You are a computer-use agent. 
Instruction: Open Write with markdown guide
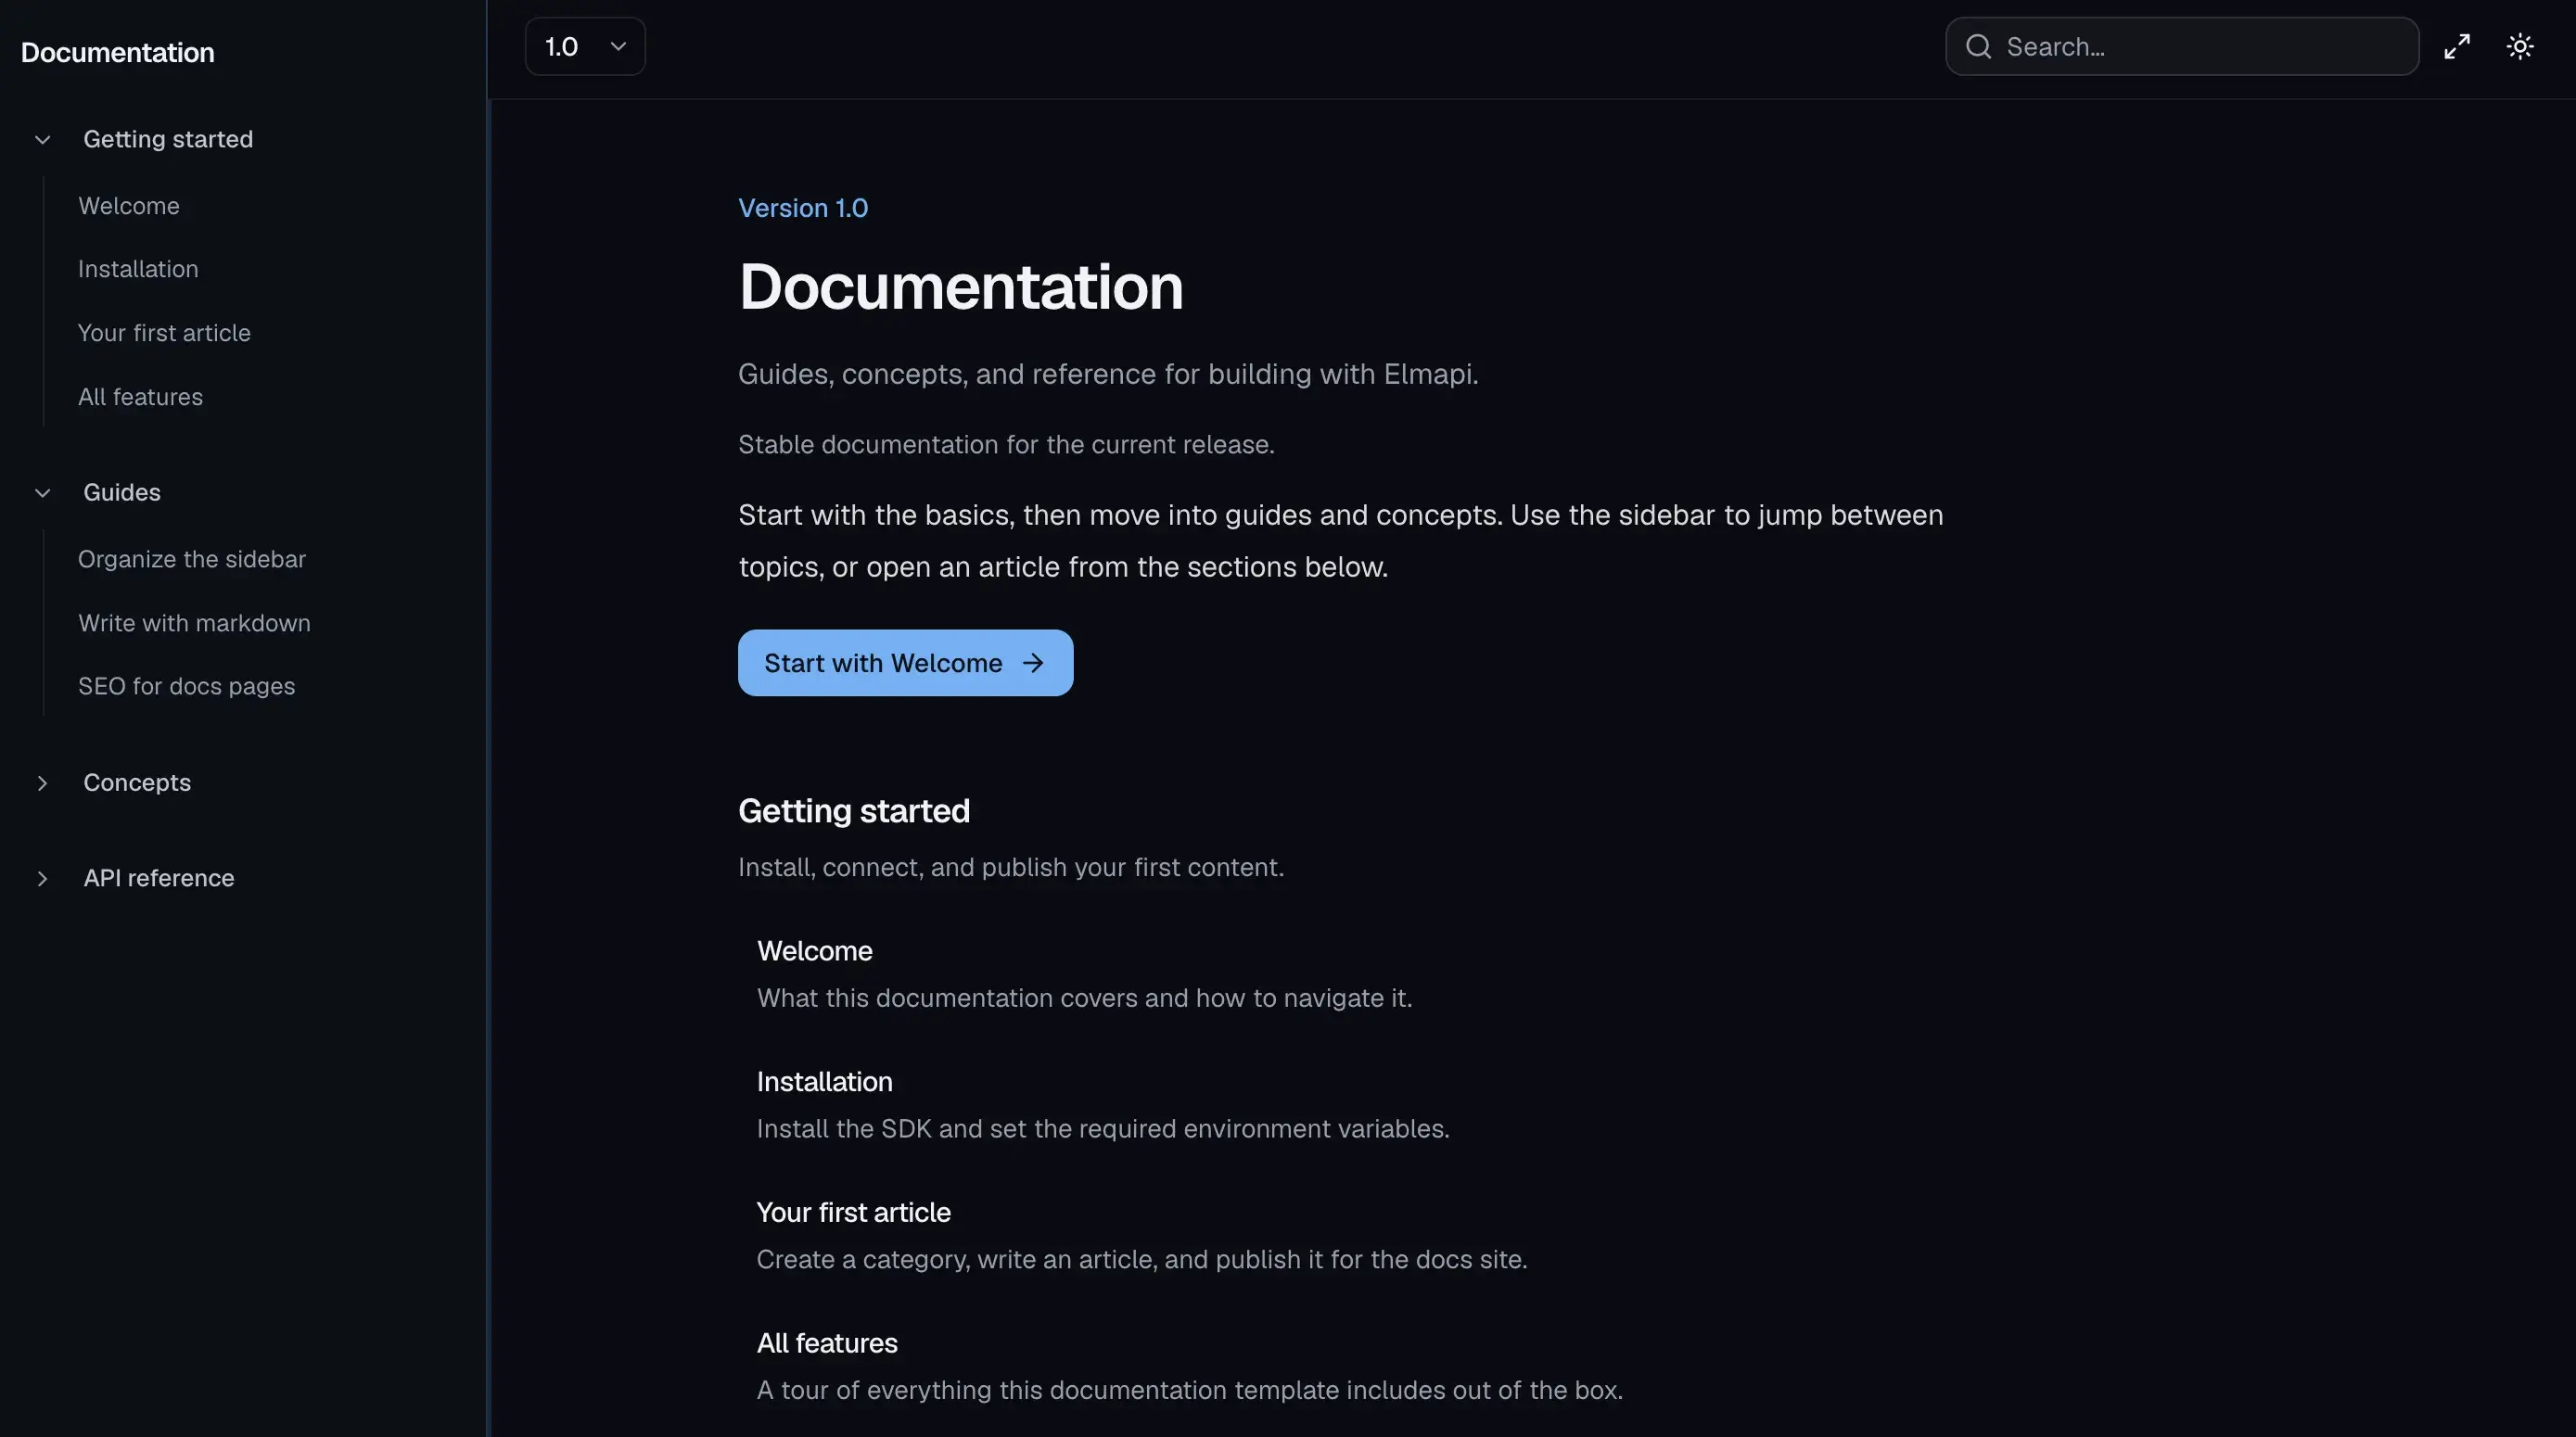point(194,623)
